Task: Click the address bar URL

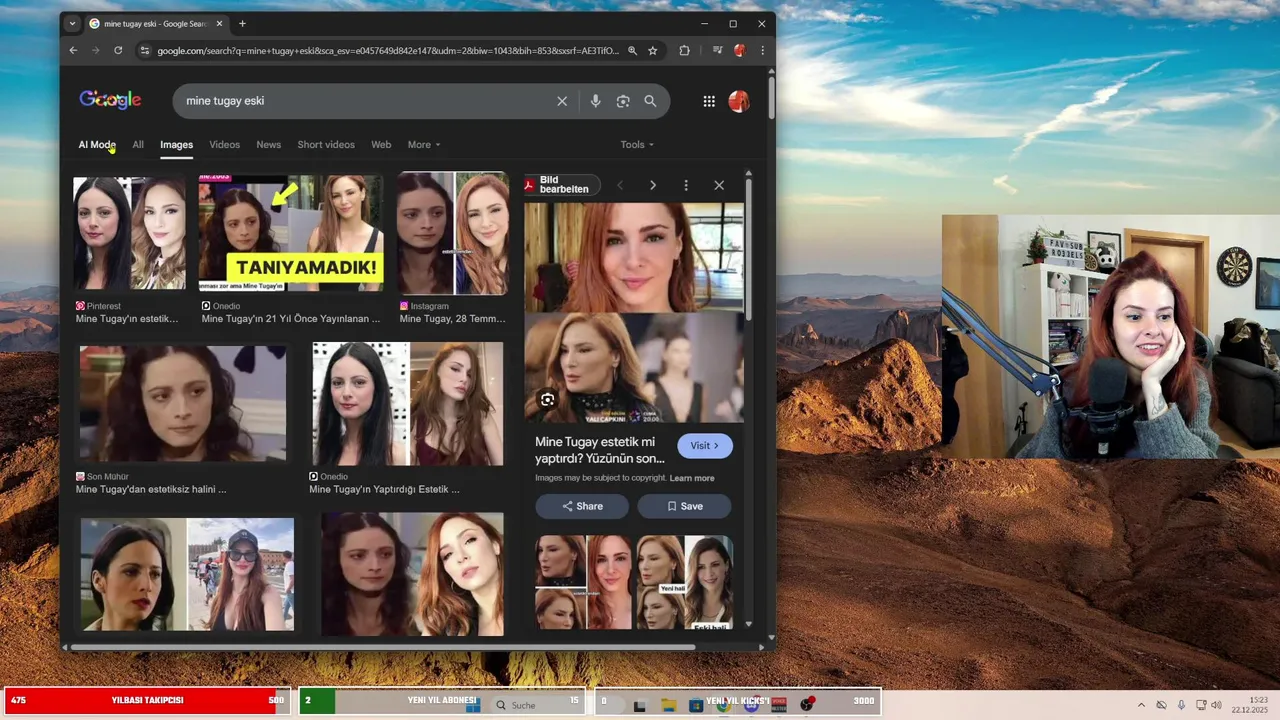Action: (x=388, y=50)
